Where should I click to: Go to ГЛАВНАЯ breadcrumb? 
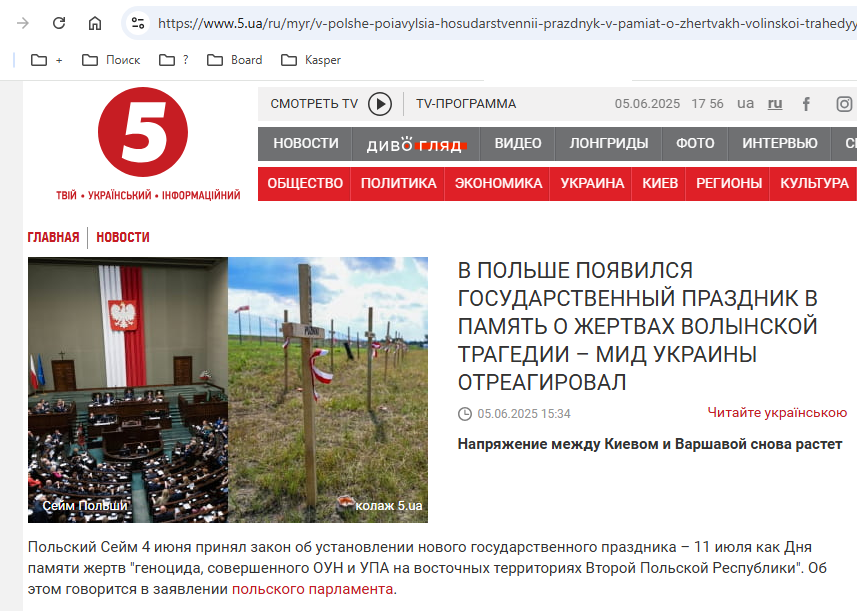pos(53,237)
